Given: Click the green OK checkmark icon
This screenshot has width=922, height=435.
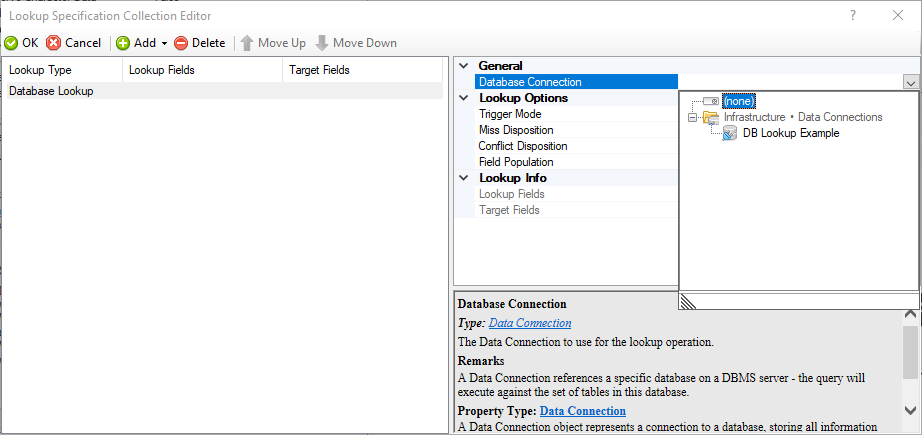Looking at the screenshot, I should point(11,43).
